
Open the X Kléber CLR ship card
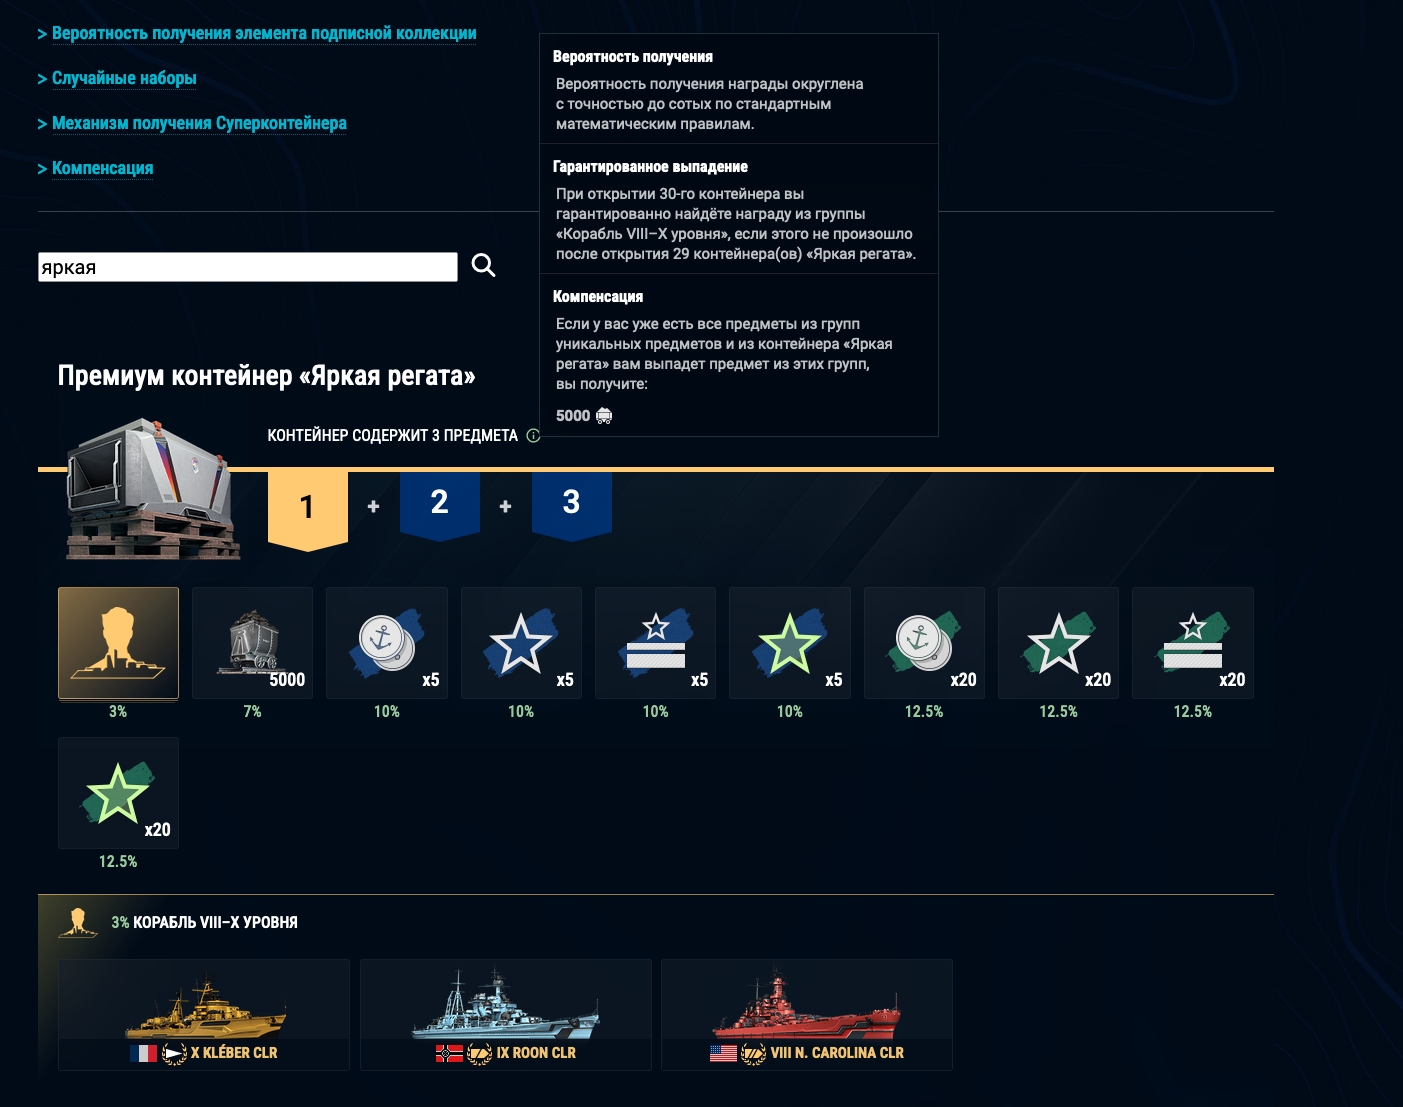coord(204,1015)
